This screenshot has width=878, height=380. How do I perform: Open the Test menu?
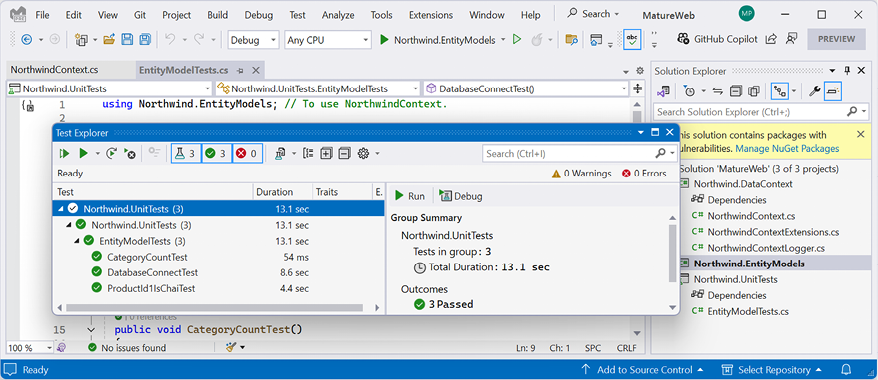click(x=297, y=15)
